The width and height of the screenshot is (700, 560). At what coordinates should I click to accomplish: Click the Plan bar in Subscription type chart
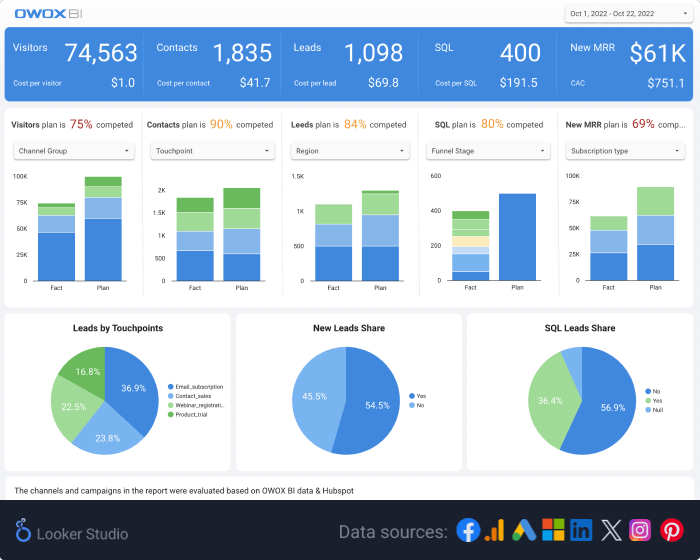click(x=655, y=234)
